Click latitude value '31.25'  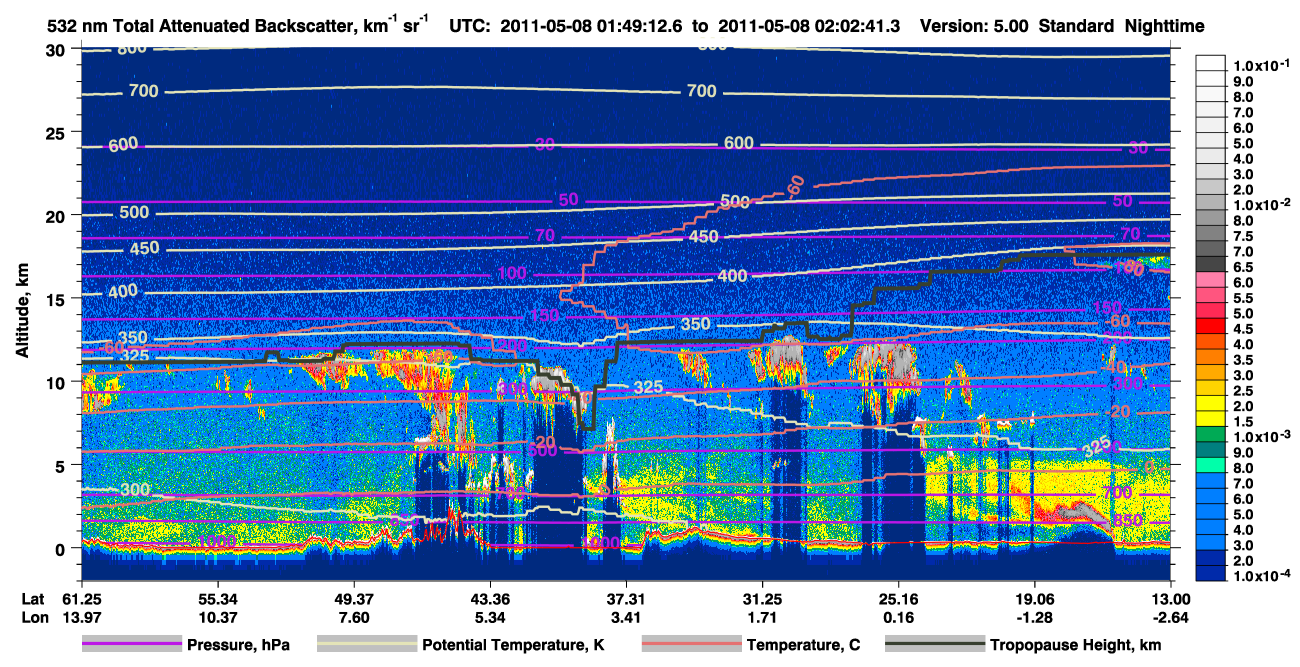[762, 598]
